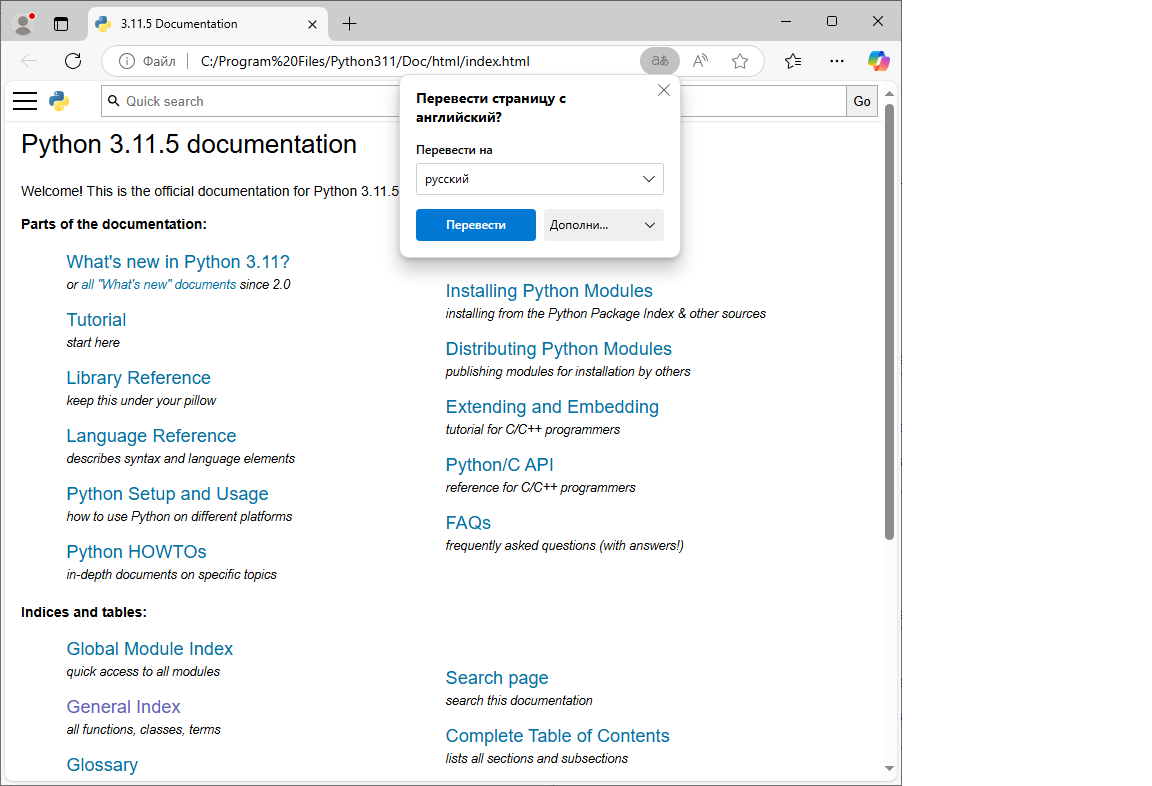
Task: Click the browser profile avatar icon
Action: 23,22
